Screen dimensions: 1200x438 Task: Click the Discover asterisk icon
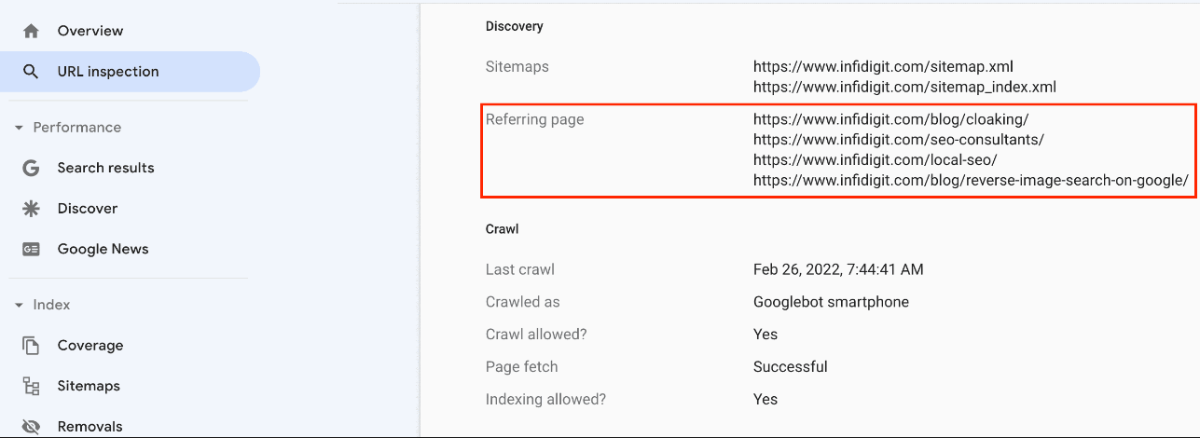point(31,209)
